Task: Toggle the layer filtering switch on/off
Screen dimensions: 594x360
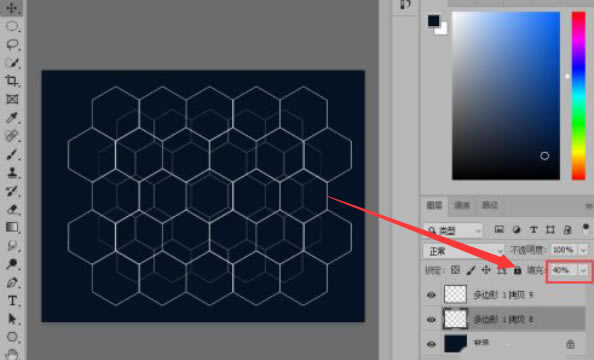Action: 586,229
